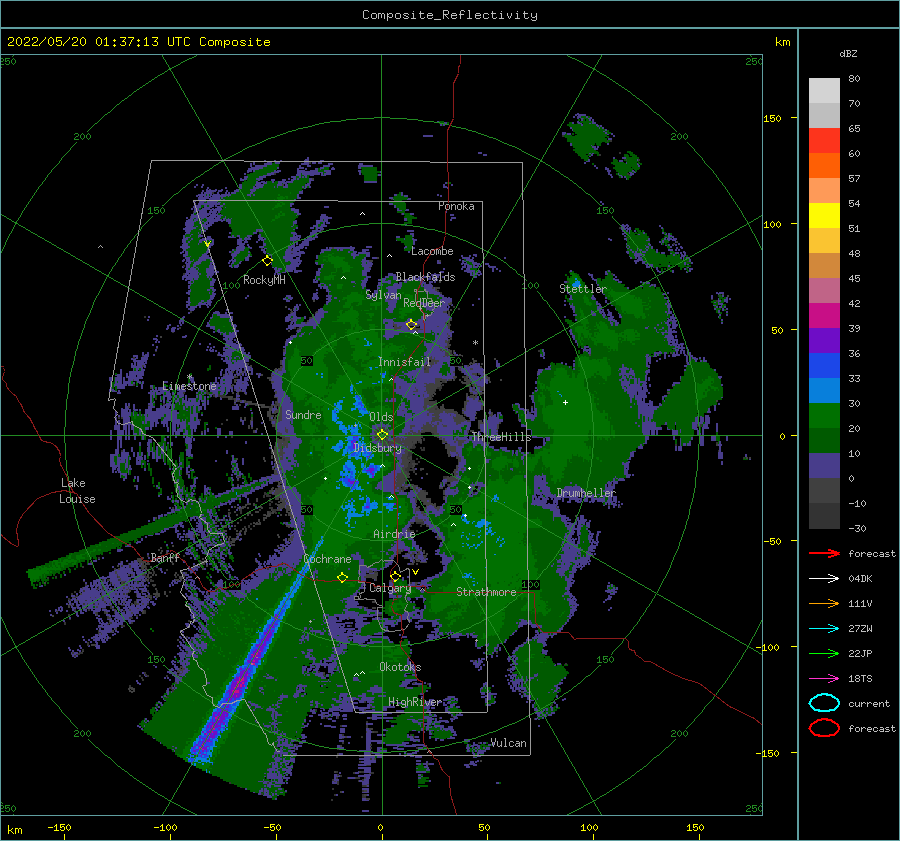The height and width of the screenshot is (841, 900).
Task: Click the Vulcan city label
Action: tap(508, 743)
